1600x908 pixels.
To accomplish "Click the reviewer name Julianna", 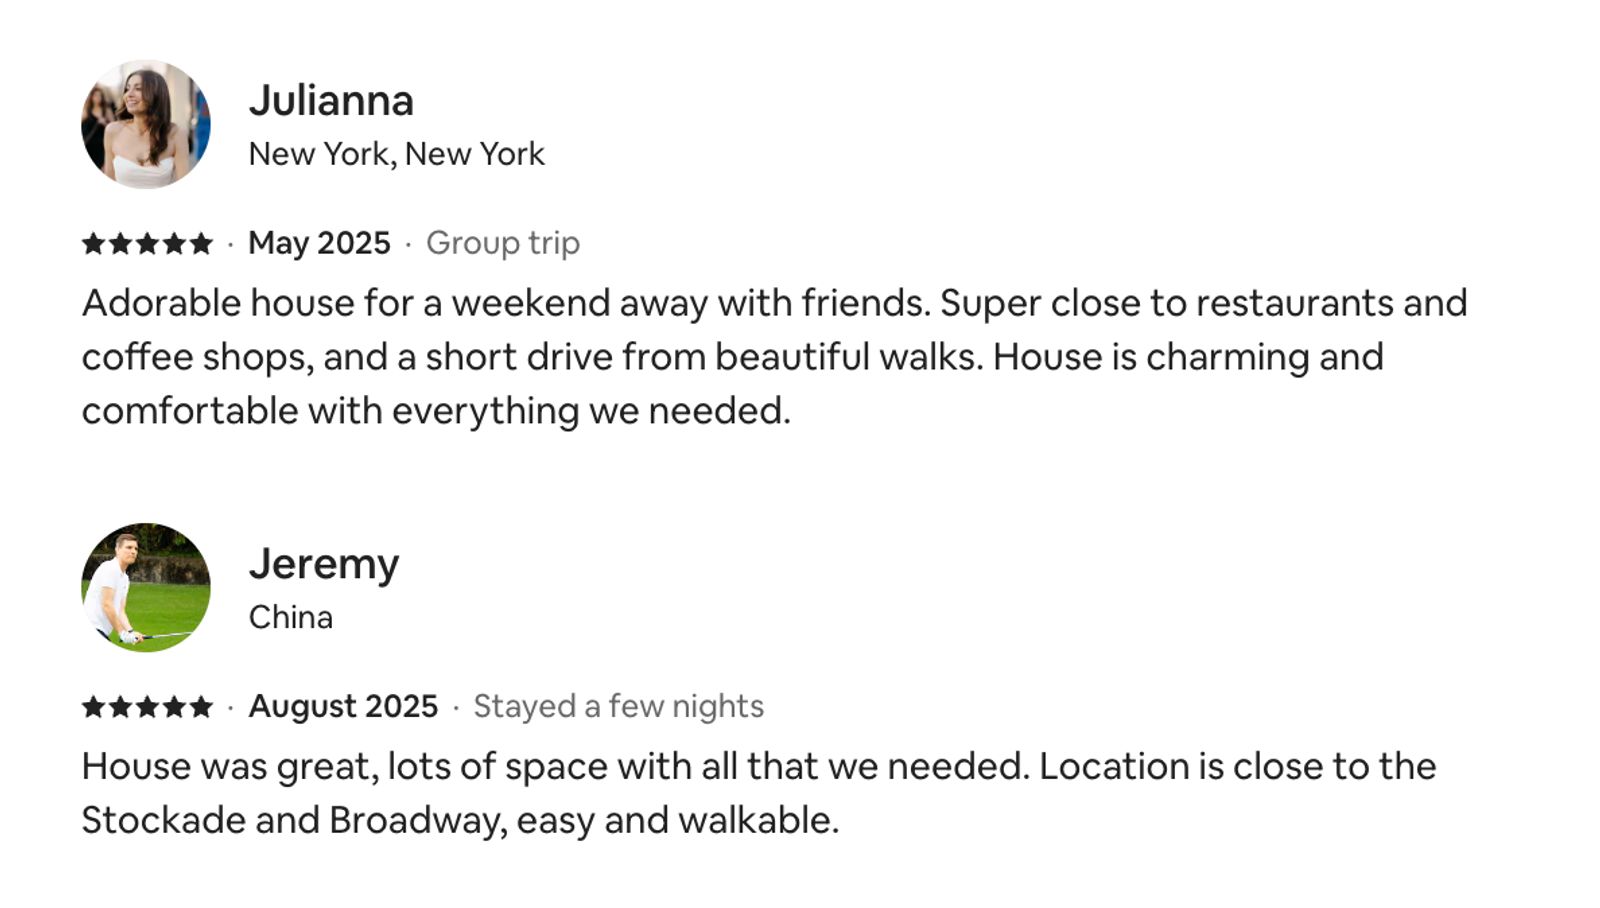I will 331,101.
